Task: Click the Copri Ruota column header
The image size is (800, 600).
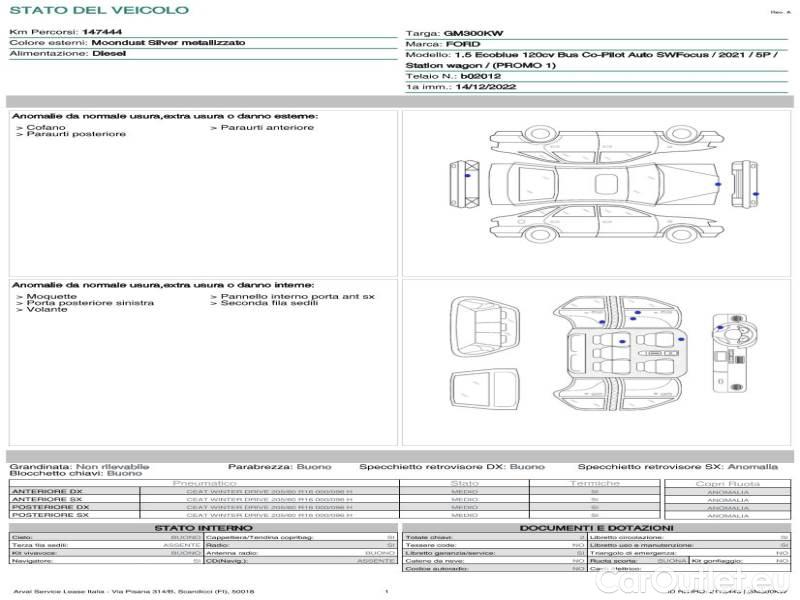Action: coord(727,483)
